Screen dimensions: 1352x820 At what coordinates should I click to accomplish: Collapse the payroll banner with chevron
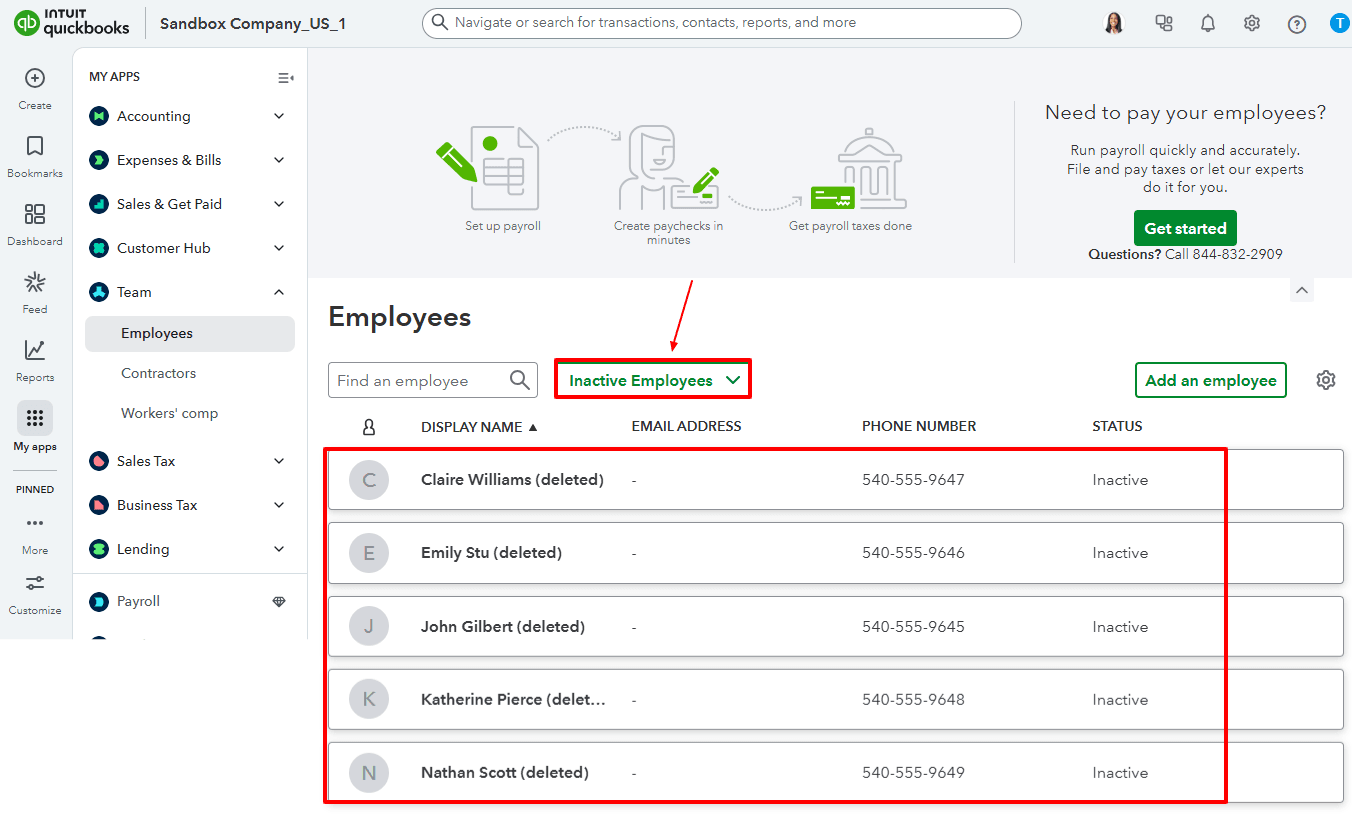(x=1301, y=290)
